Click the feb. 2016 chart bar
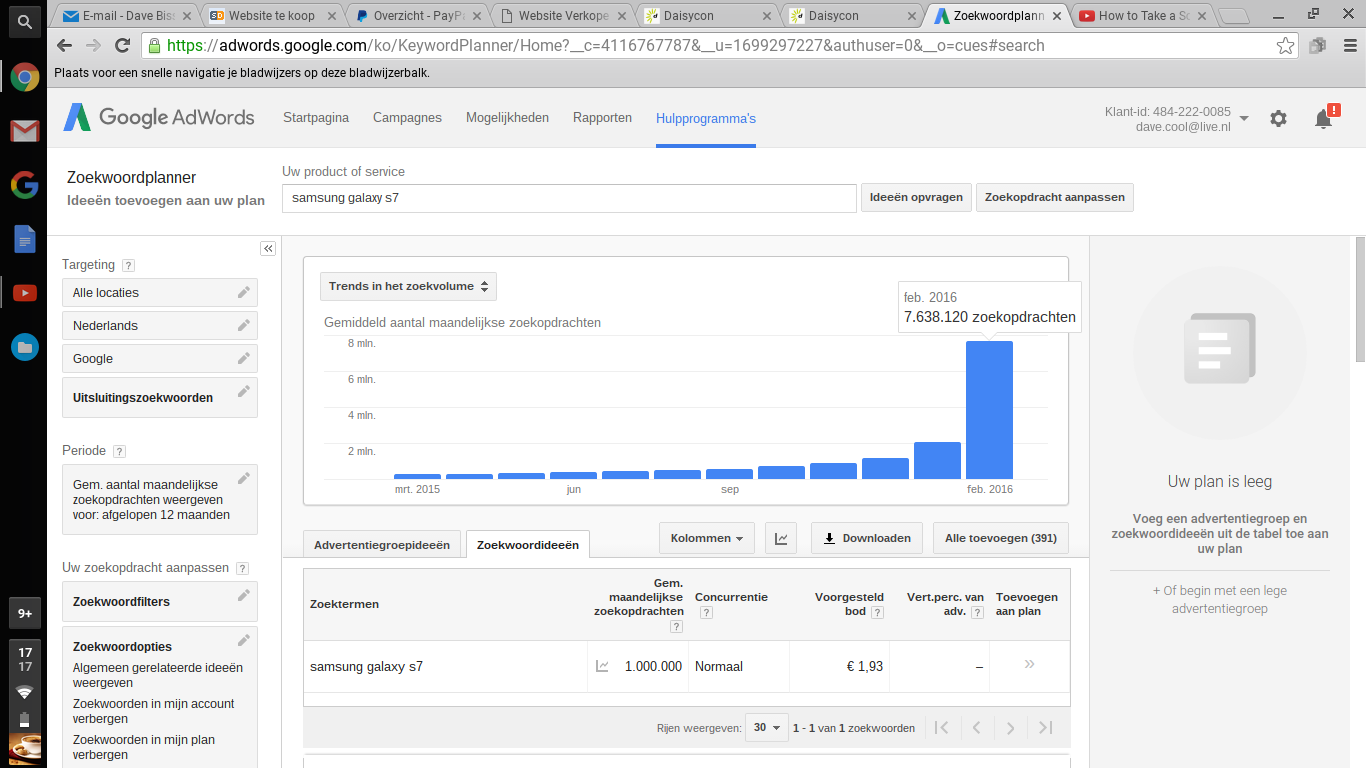 click(x=989, y=410)
